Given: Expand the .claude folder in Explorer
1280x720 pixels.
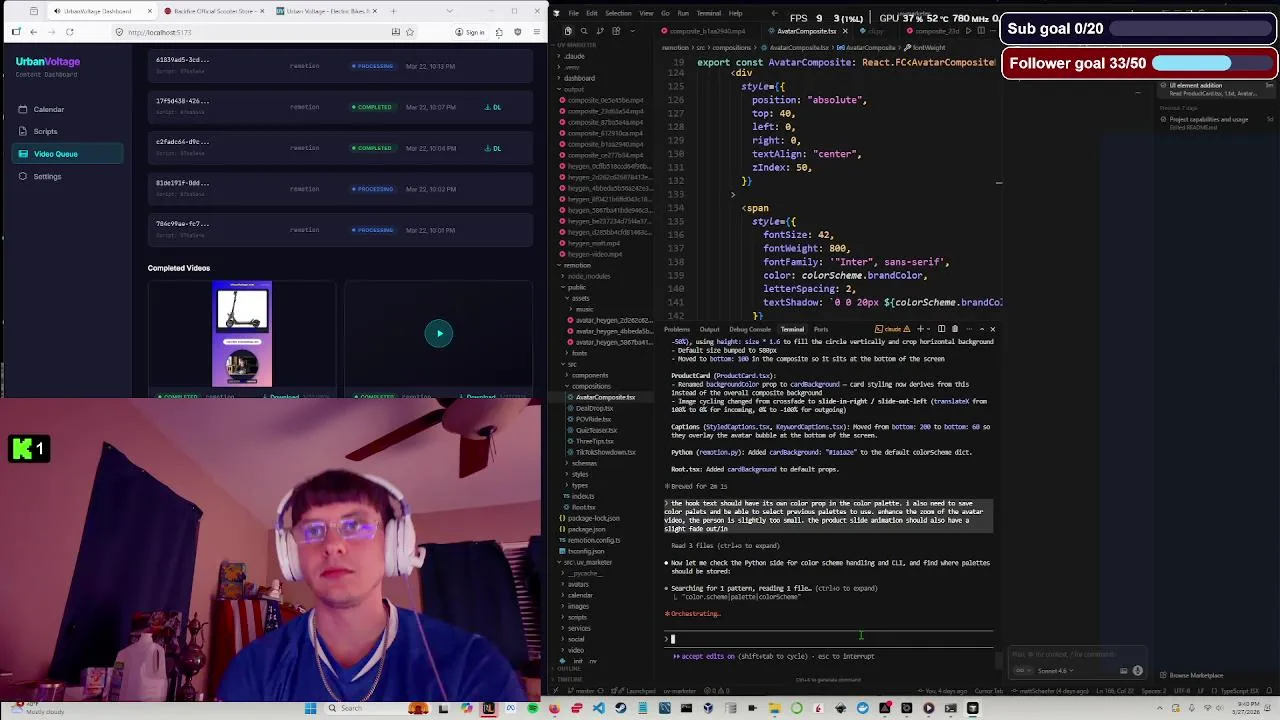Looking at the screenshot, I should point(575,56).
